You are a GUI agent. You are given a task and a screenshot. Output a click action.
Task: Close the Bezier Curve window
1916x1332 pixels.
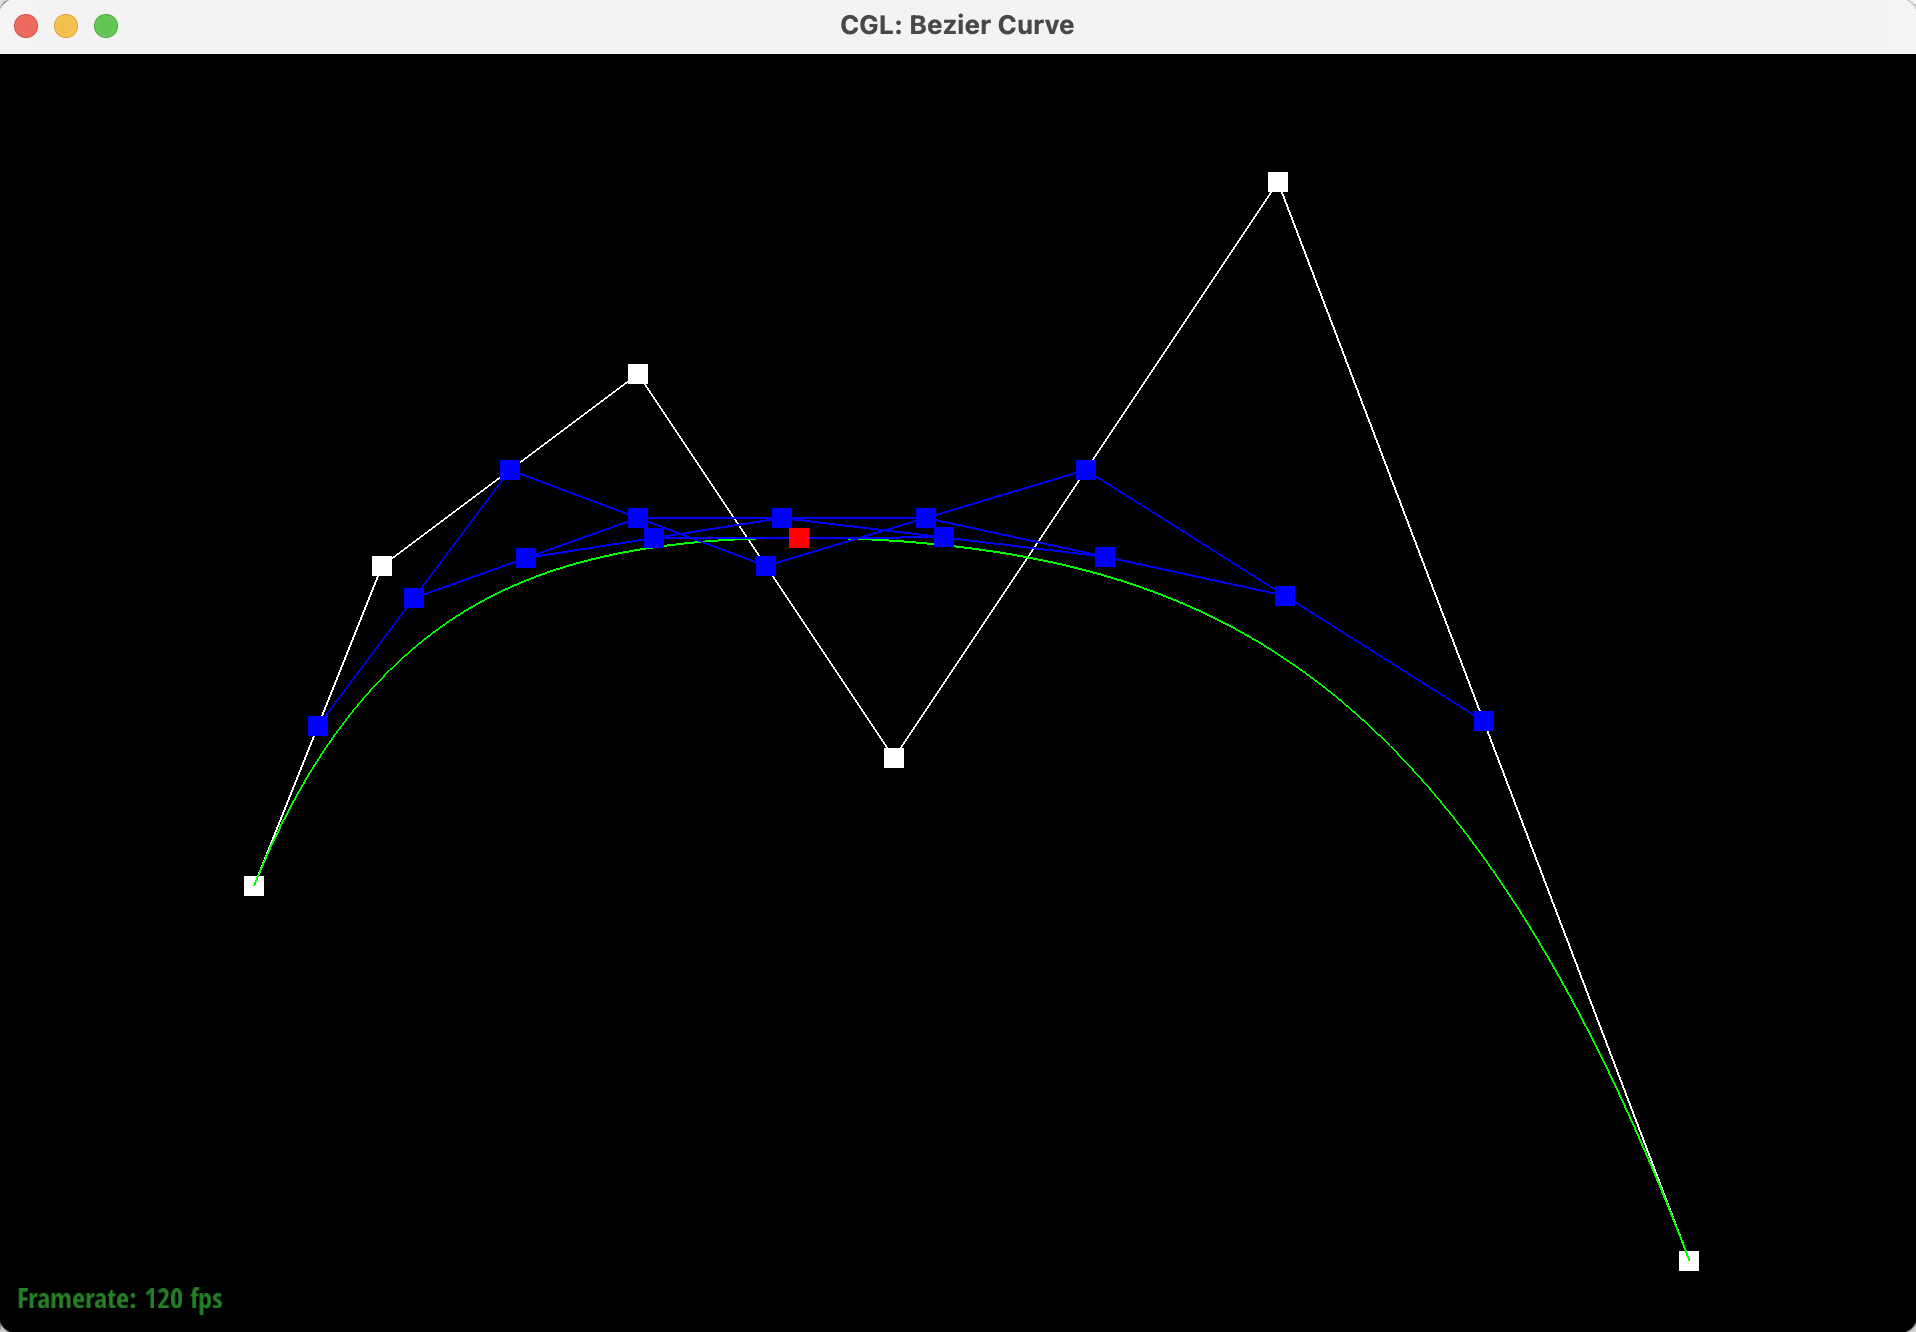pyautogui.click(x=26, y=26)
